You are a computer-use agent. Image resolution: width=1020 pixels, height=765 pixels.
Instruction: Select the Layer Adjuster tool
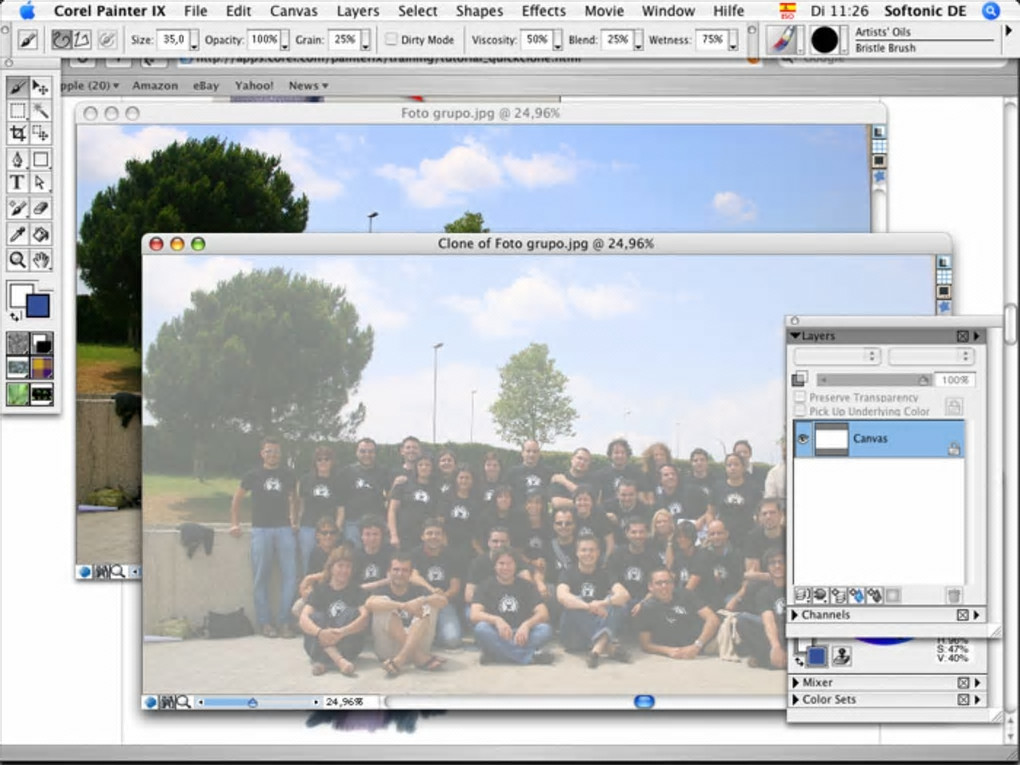(x=40, y=87)
